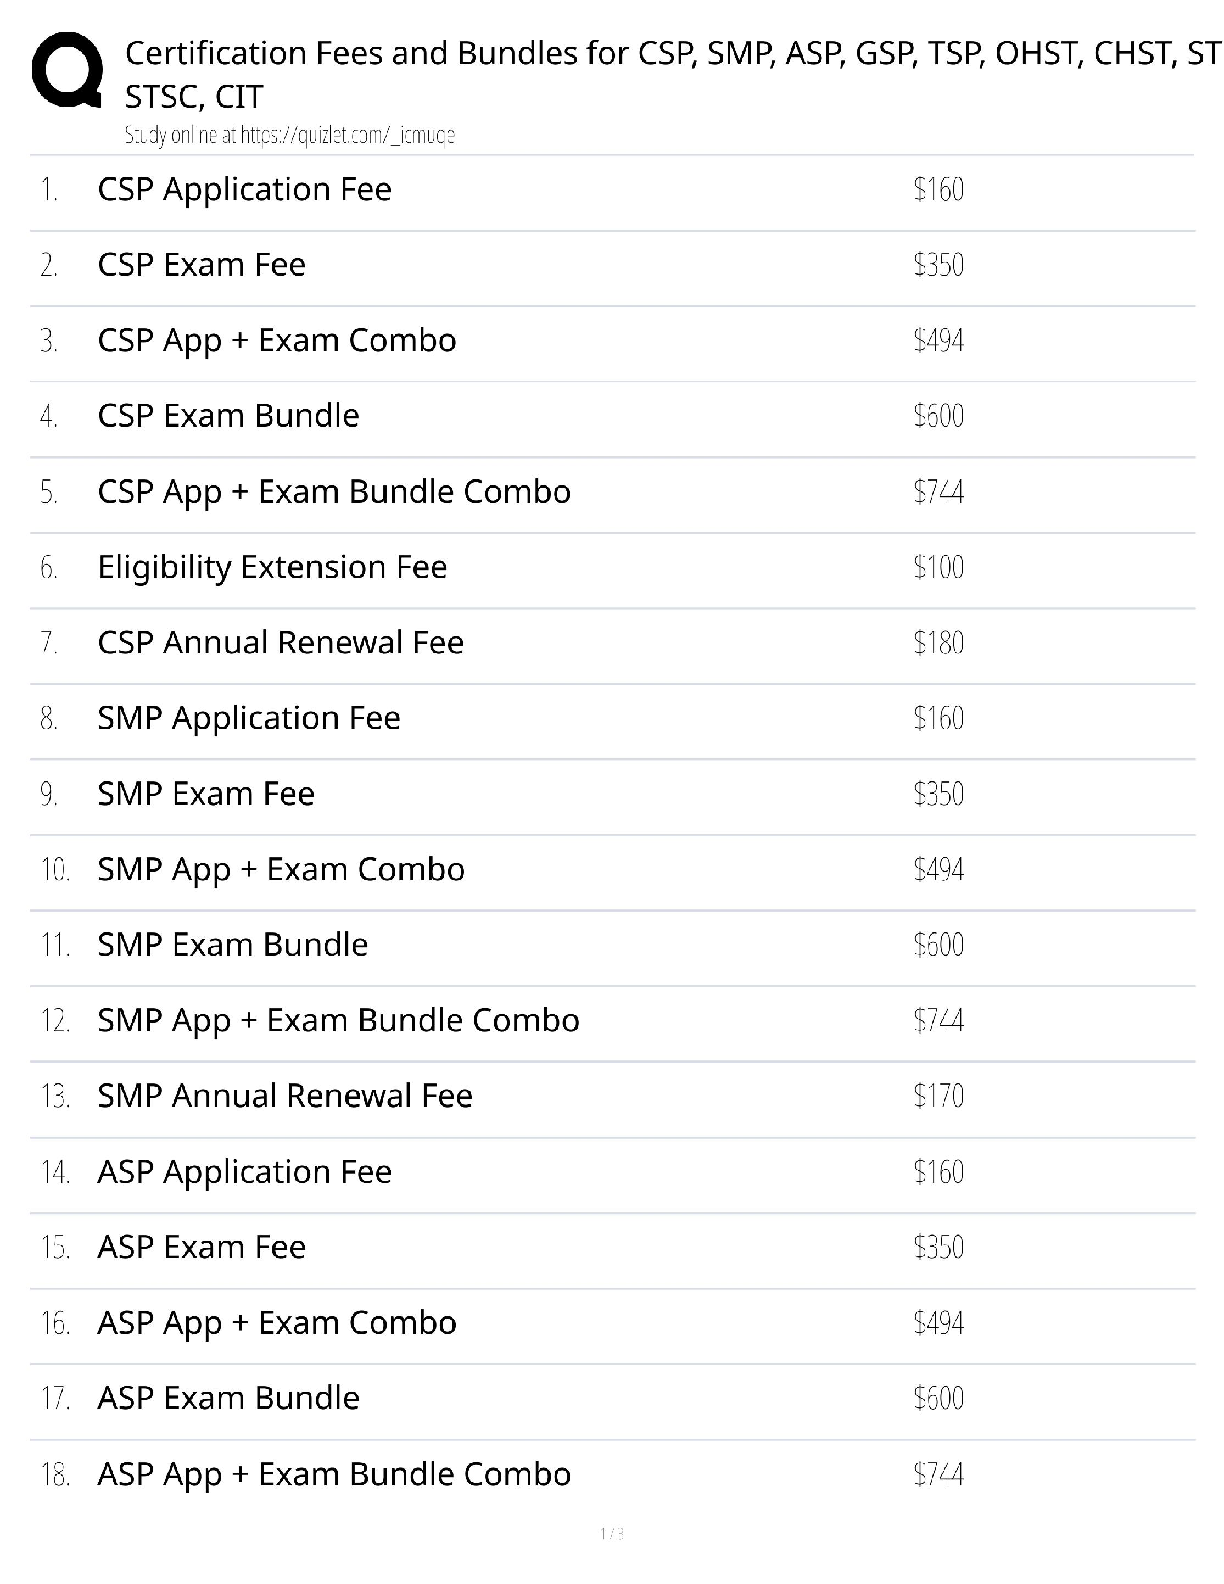Select the $180 renewal fee value
Image resolution: width=1224 pixels, height=1584 pixels.
point(938,643)
